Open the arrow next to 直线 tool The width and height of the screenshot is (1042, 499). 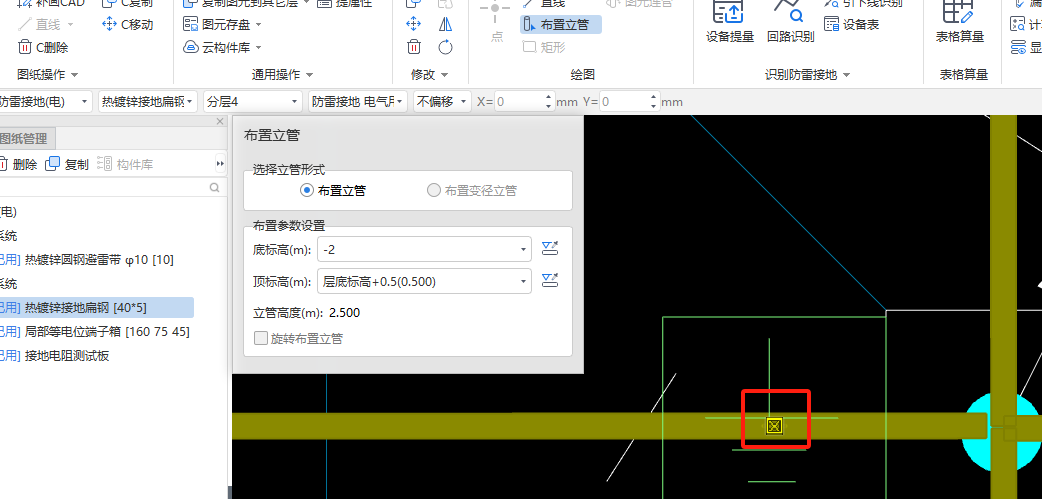tap(70, 25)
